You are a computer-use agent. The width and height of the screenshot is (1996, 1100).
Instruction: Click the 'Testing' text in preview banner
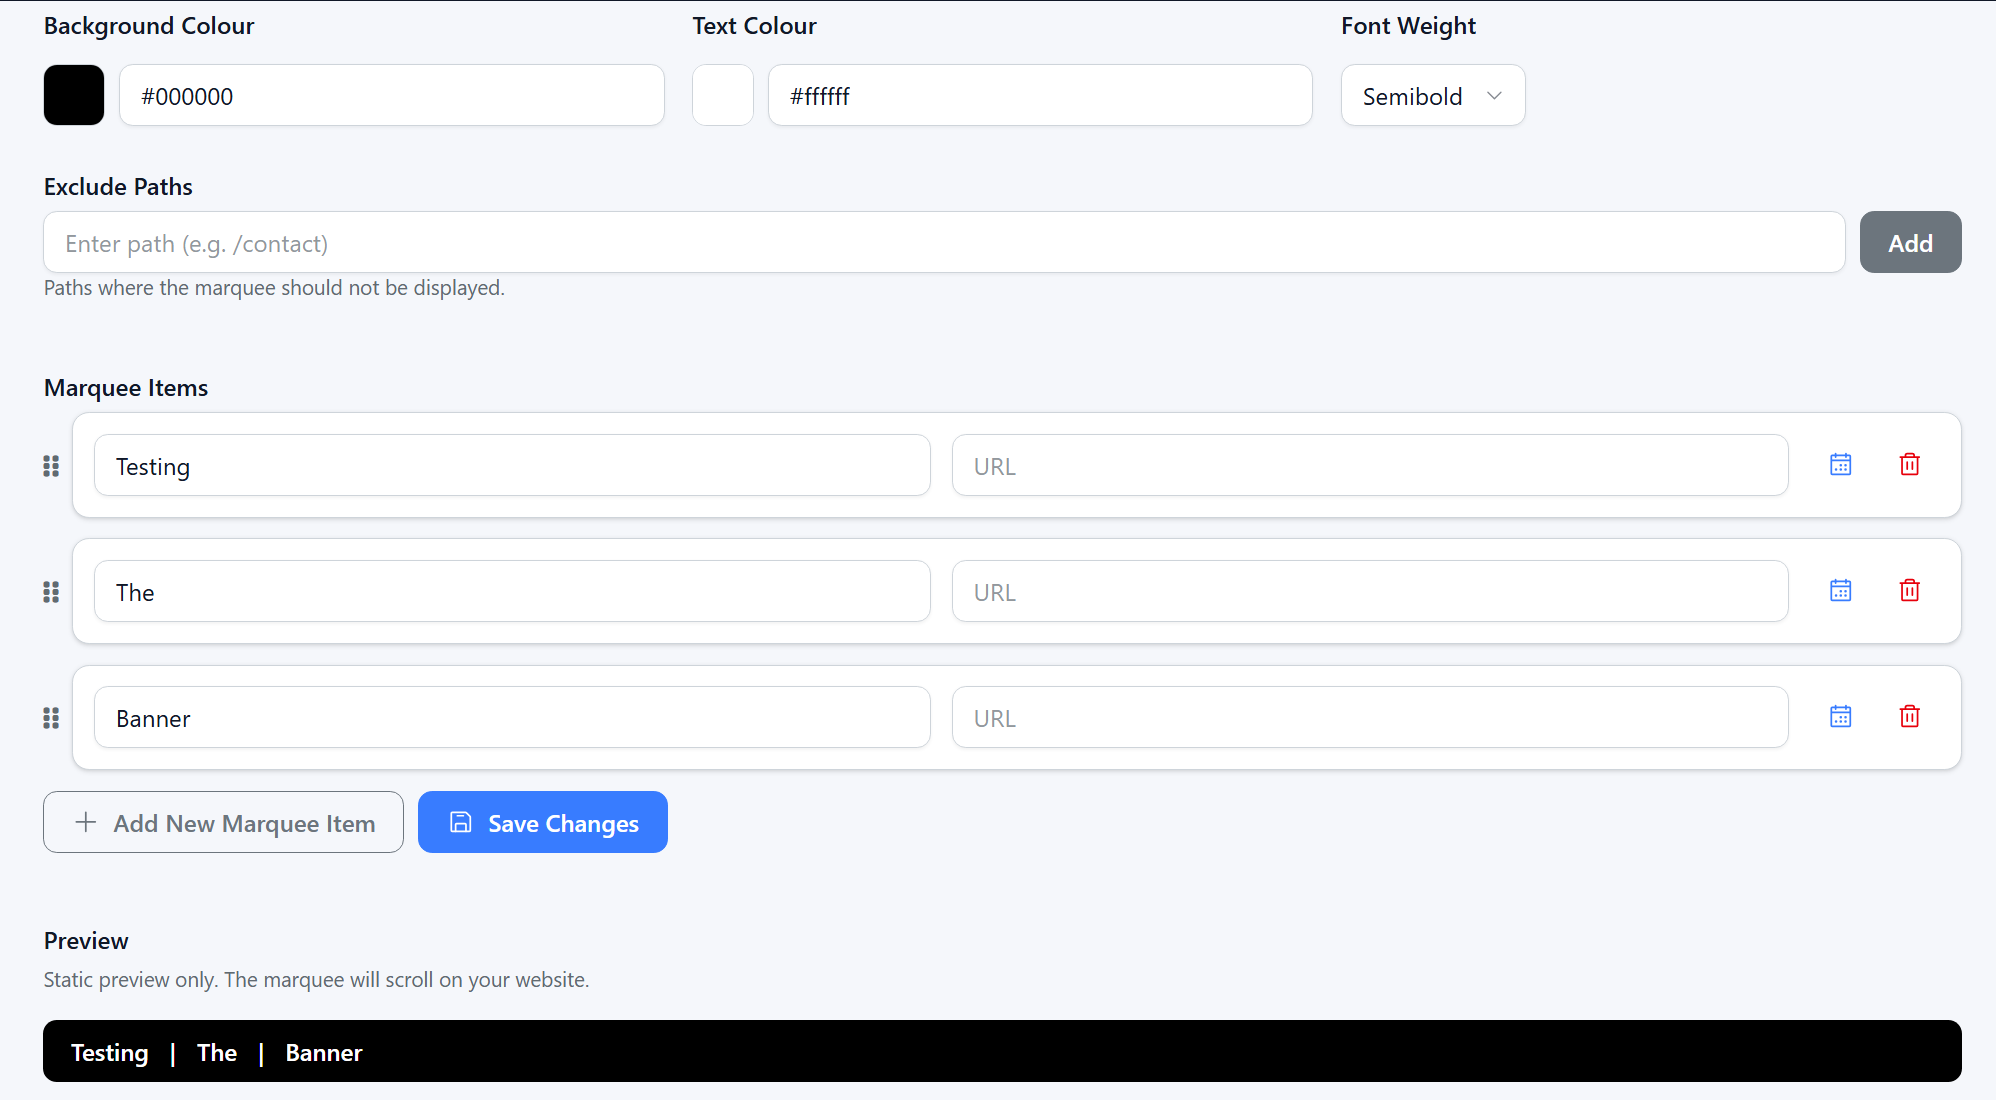tap(109, 1052)
